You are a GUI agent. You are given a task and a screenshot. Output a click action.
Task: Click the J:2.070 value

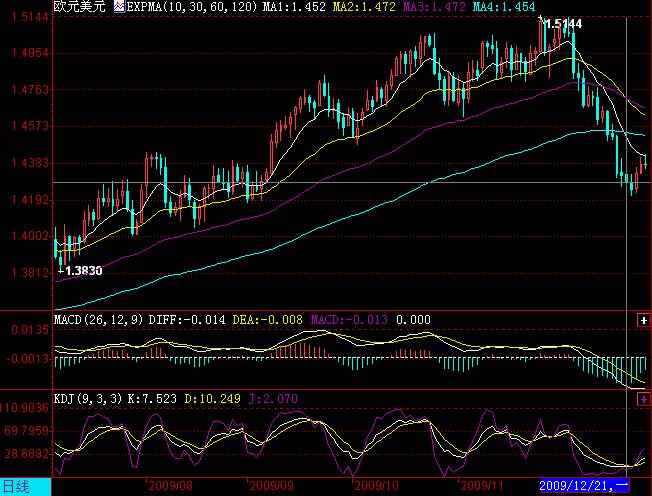[273, 399]
